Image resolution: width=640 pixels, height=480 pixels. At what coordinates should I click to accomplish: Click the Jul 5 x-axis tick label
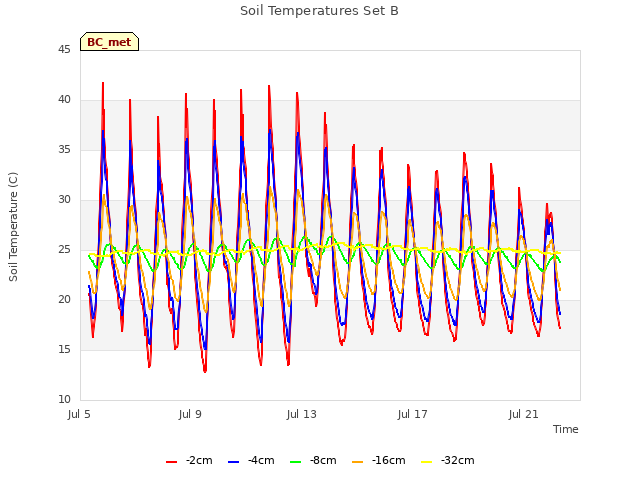(x=79, y=415)
